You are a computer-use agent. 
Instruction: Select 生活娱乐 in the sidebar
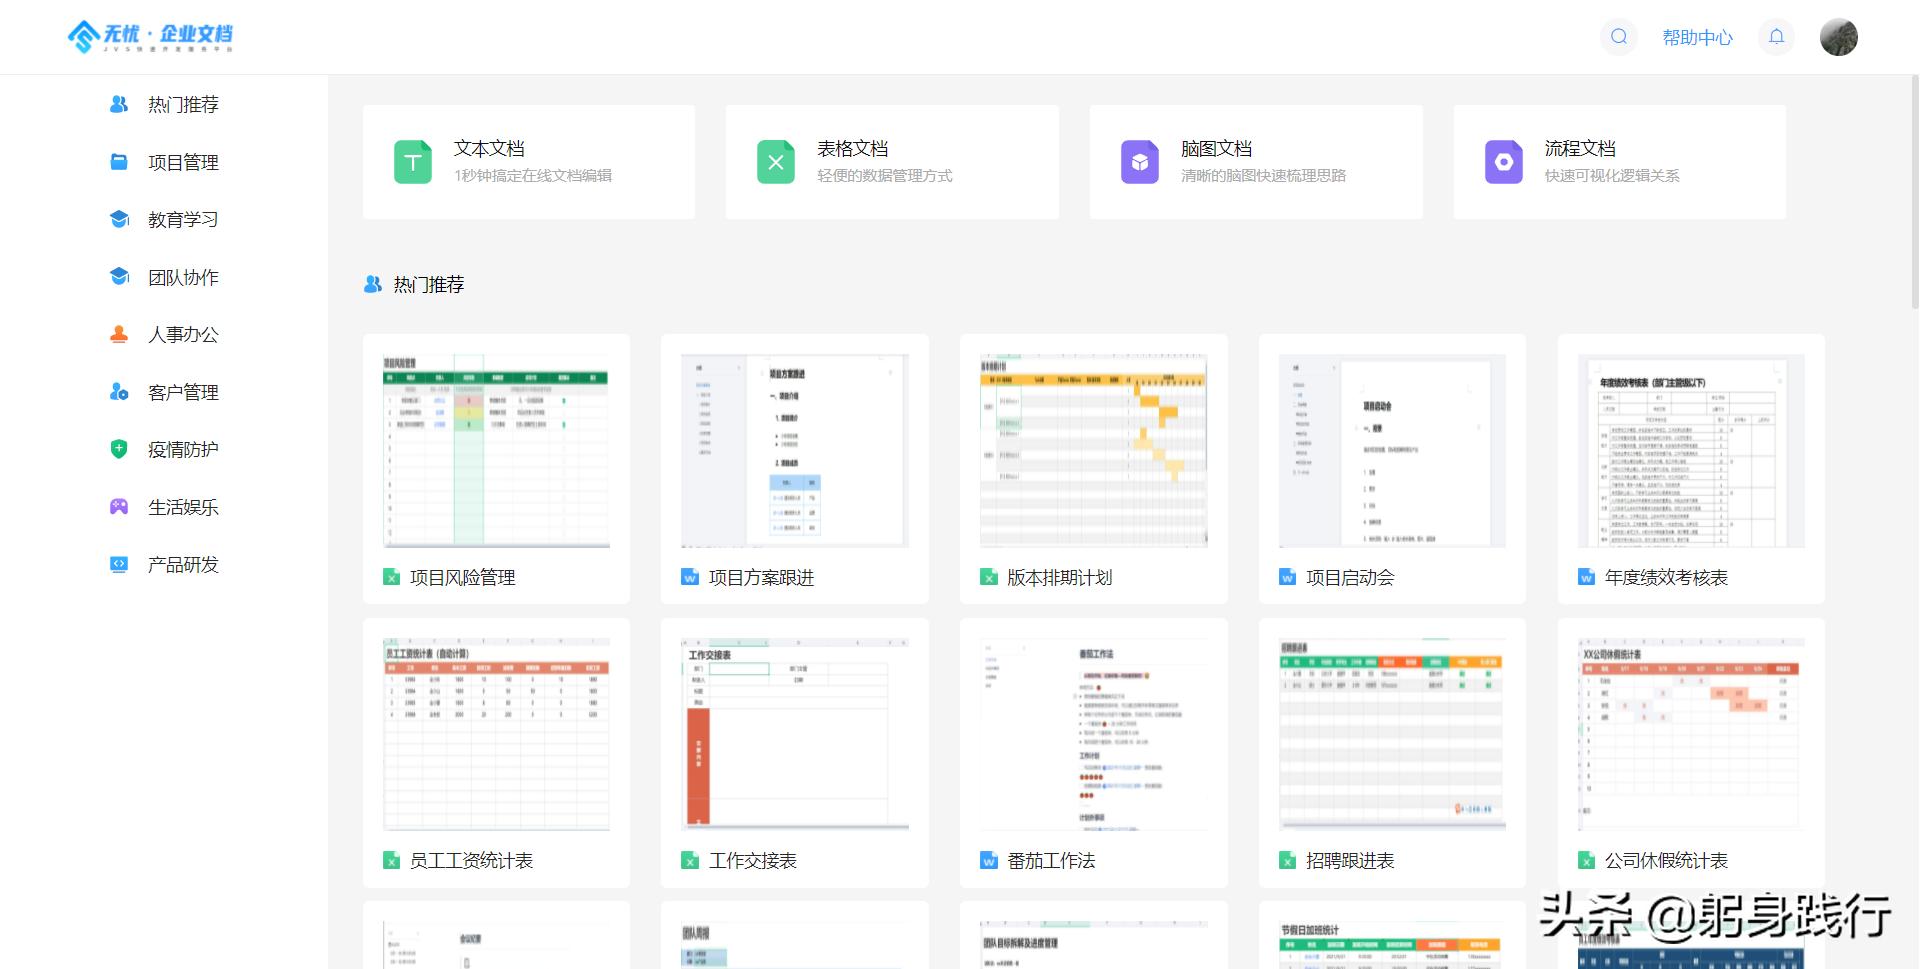click(x=183, y=507)
